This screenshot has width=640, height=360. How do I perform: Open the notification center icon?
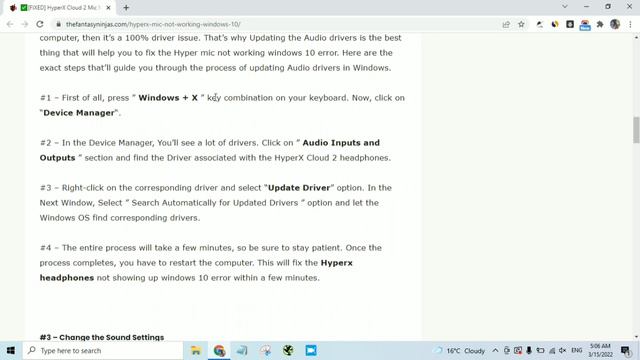625,351
